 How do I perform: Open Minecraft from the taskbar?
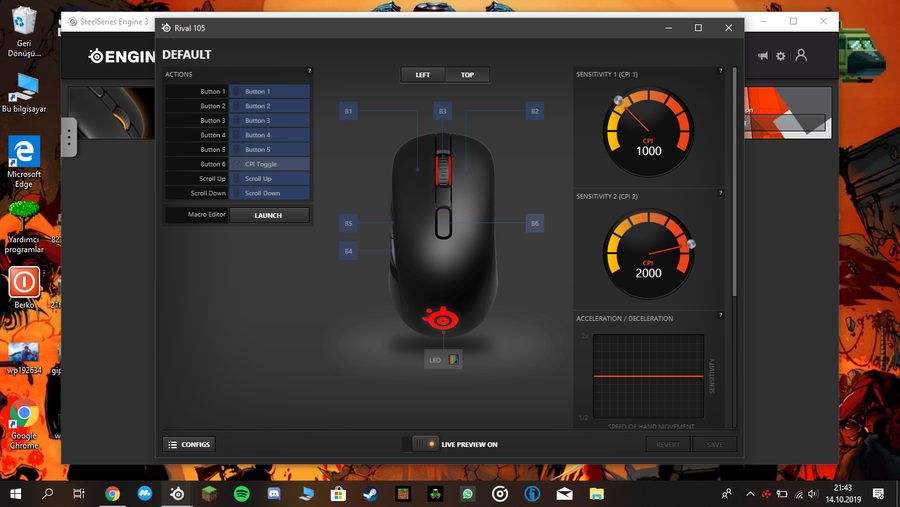210,493
